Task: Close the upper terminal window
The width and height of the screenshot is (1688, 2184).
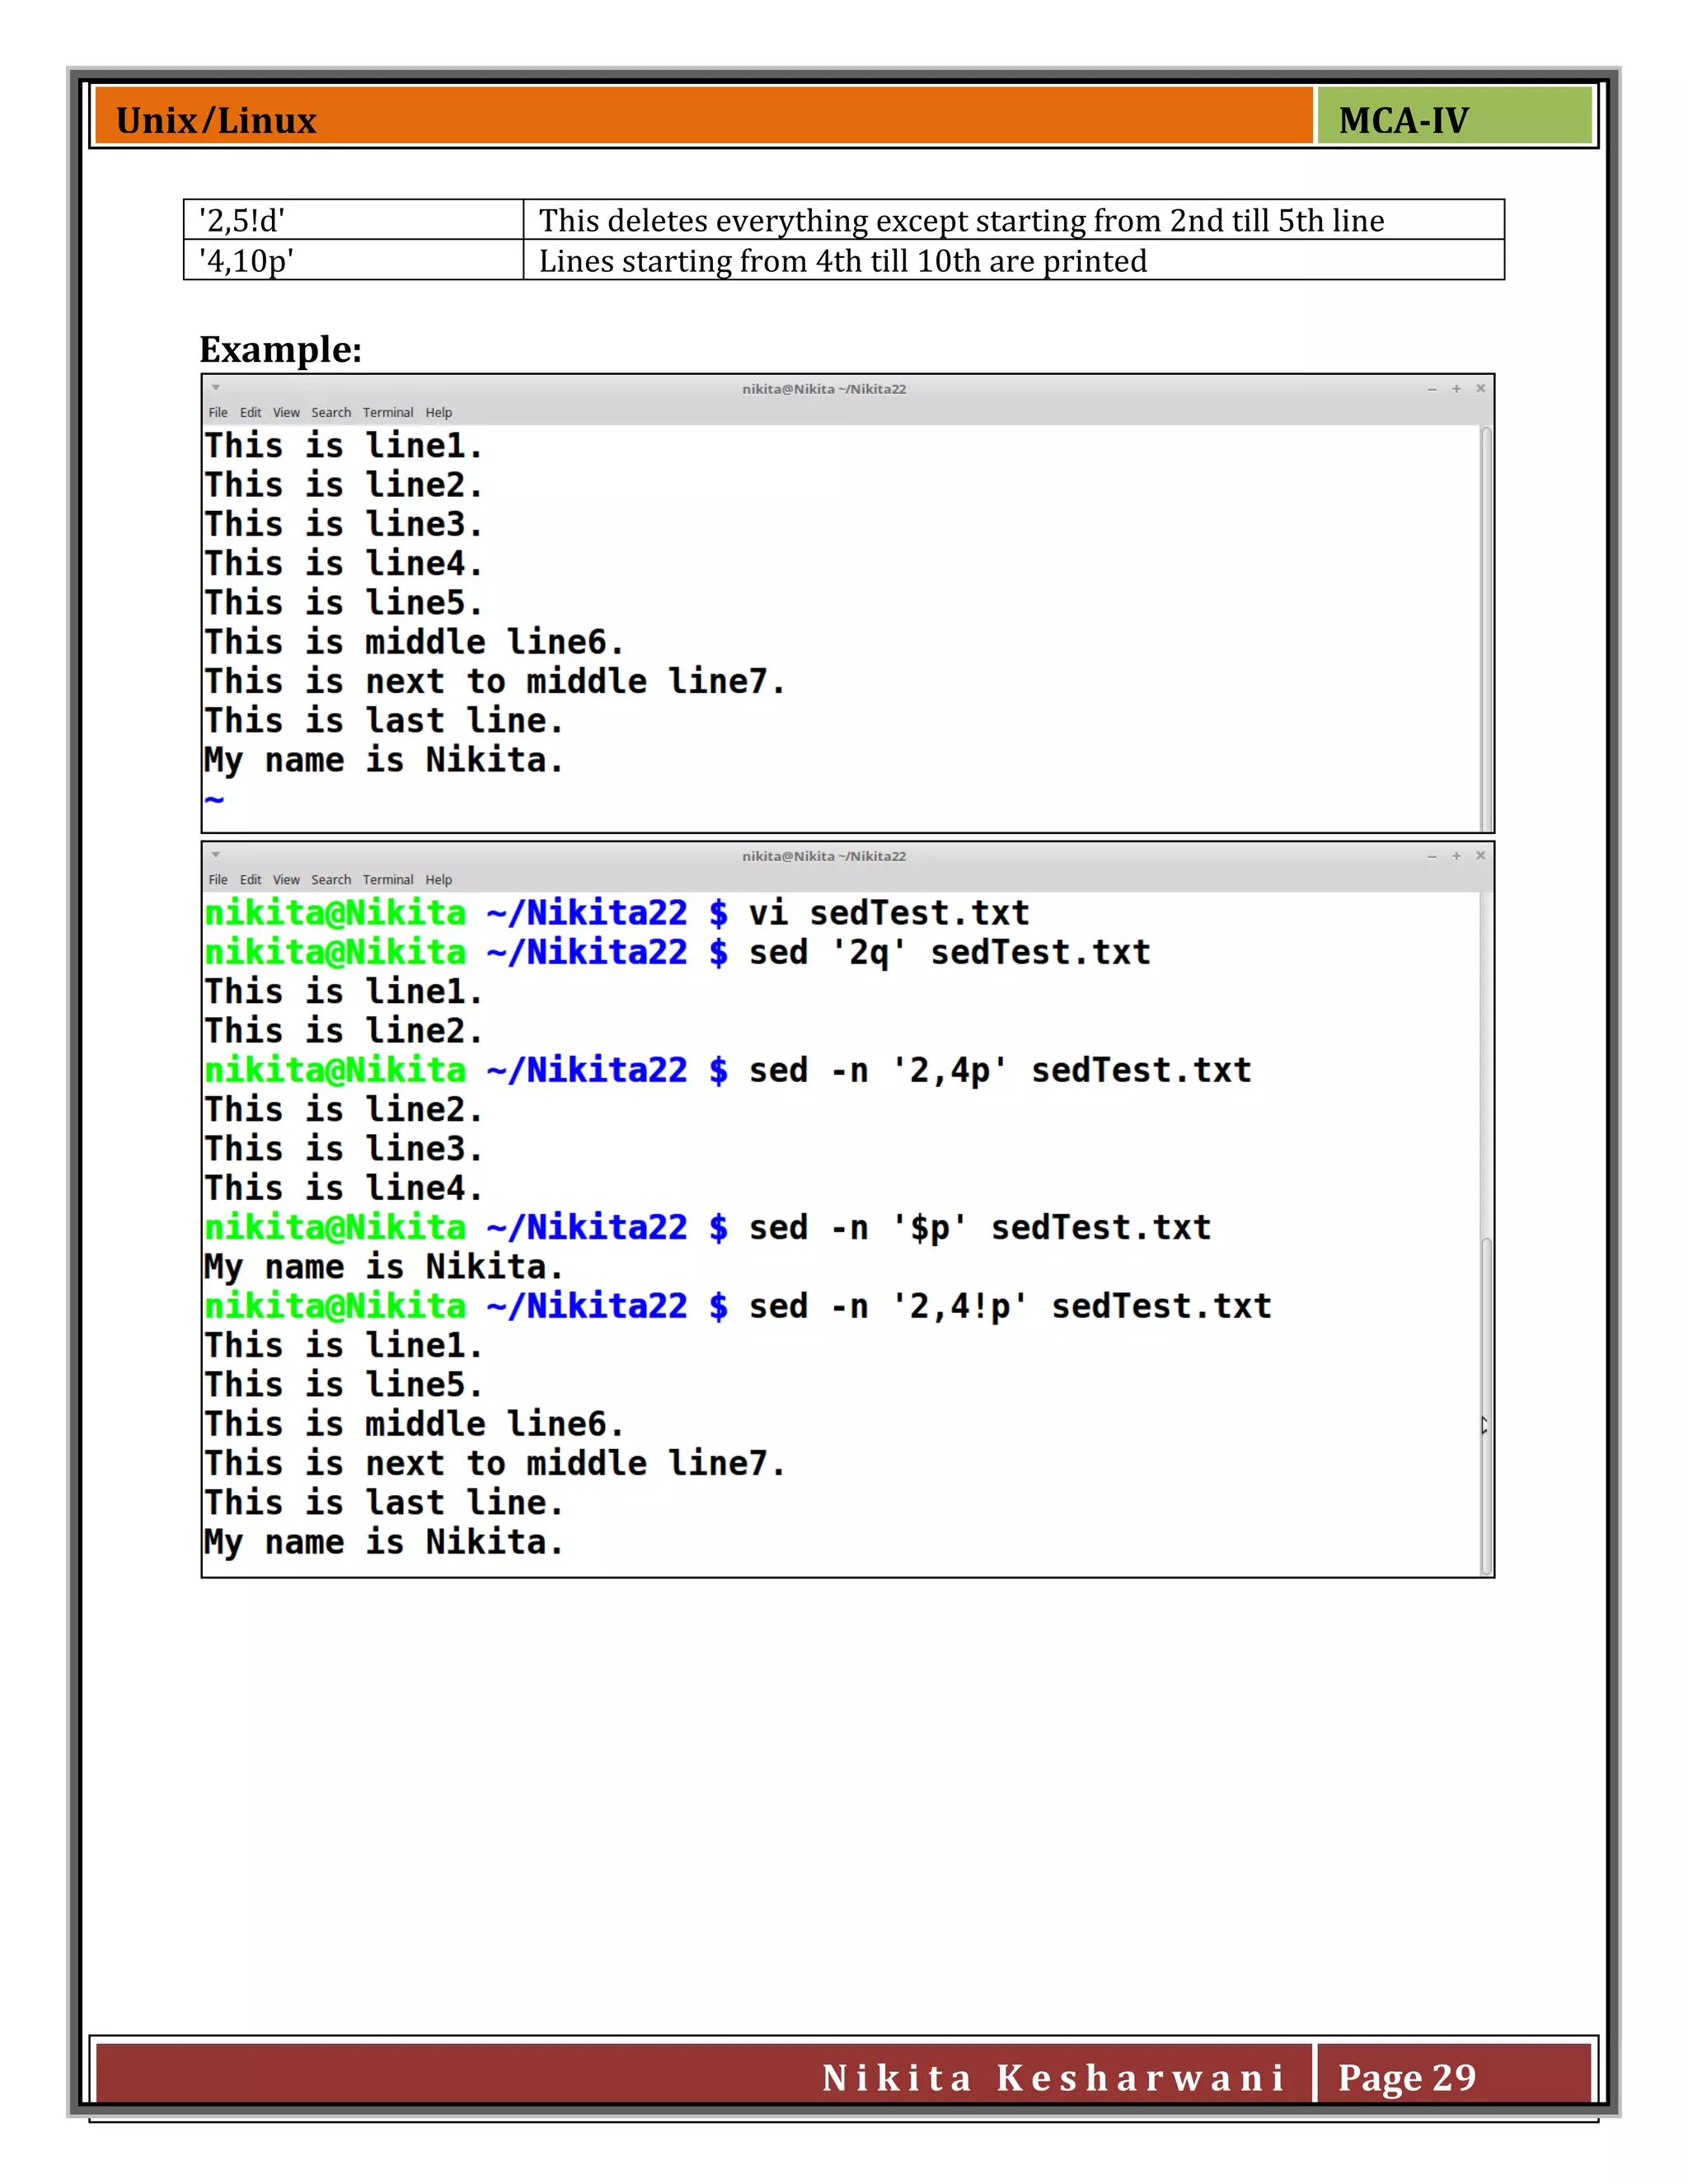Action: click(1480, 388)
